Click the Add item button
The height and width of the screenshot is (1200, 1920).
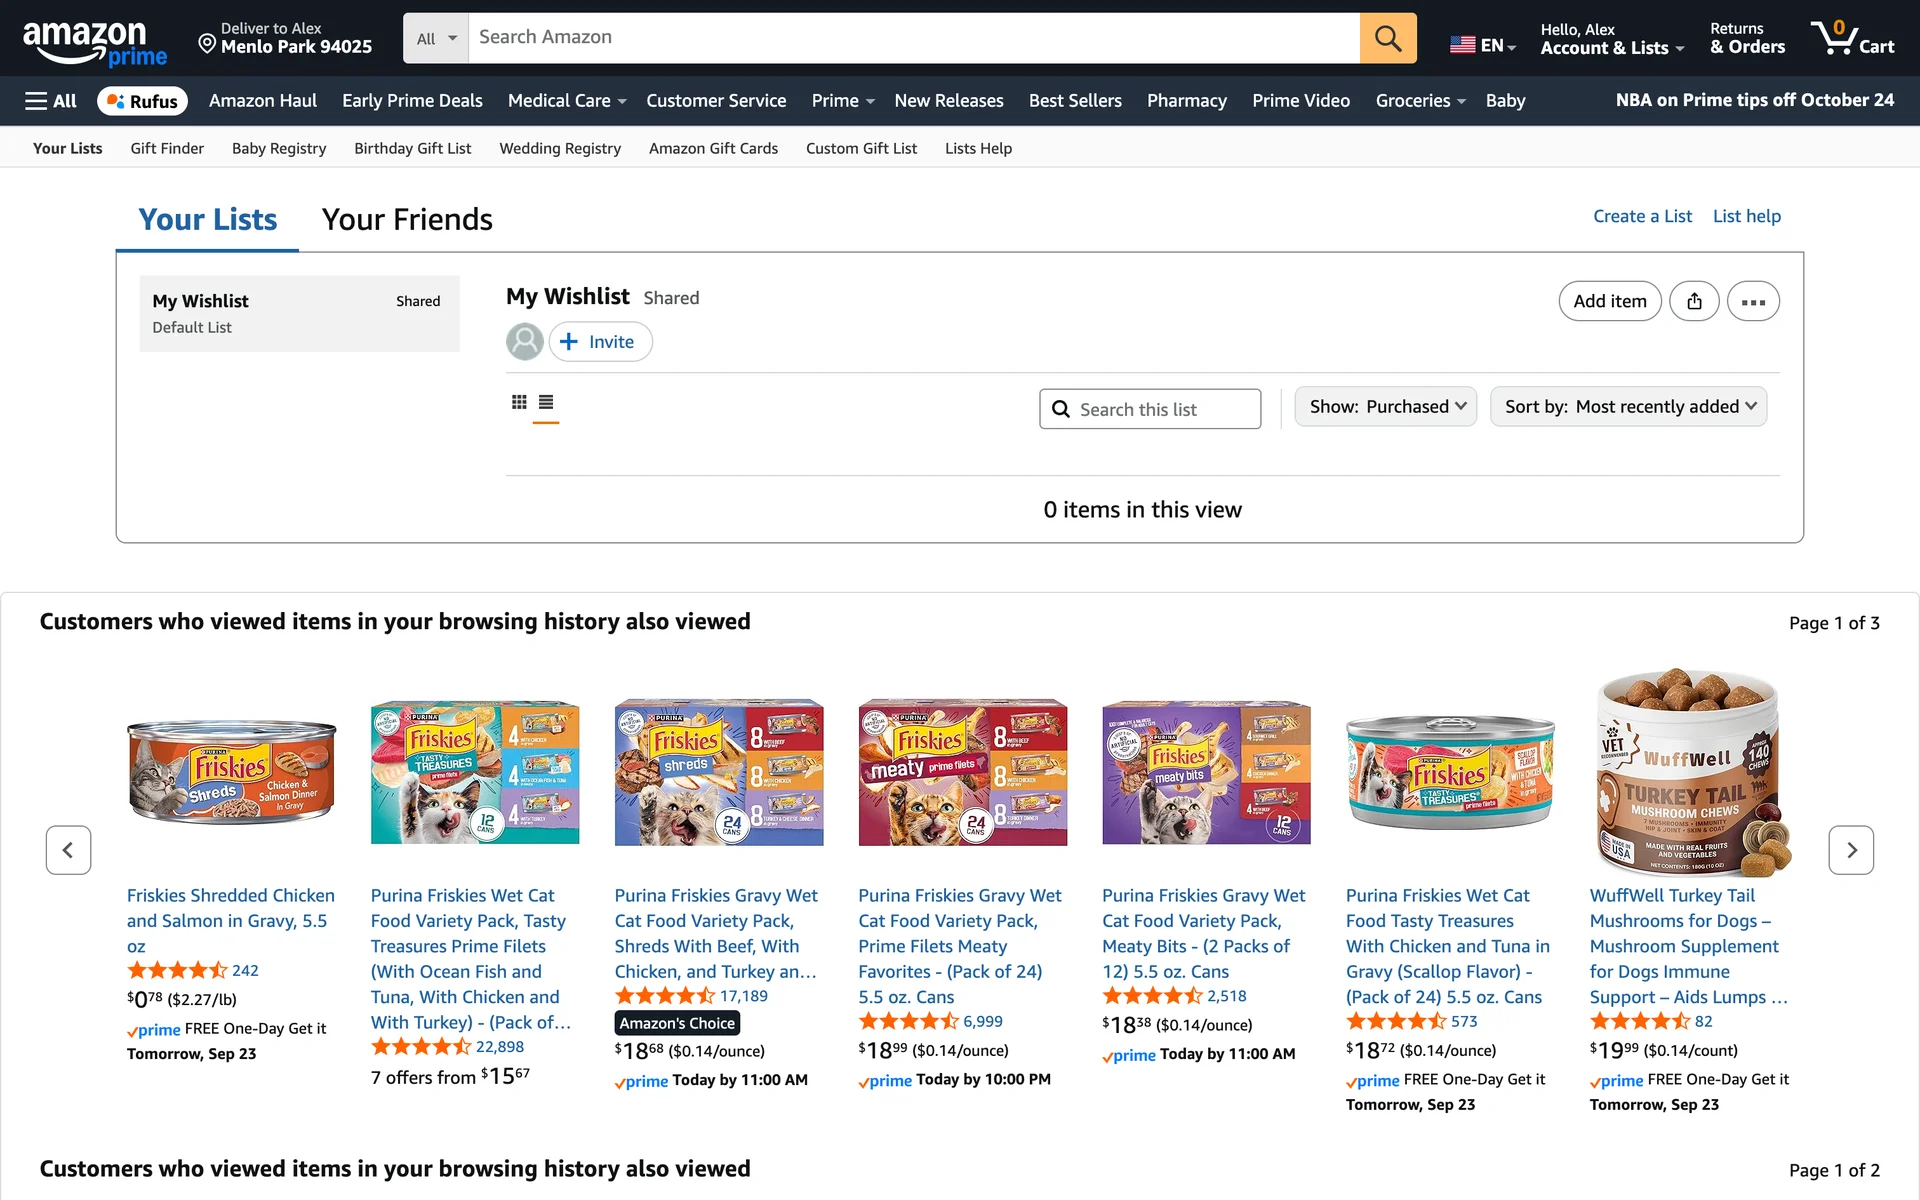(x=1609, y=301)
